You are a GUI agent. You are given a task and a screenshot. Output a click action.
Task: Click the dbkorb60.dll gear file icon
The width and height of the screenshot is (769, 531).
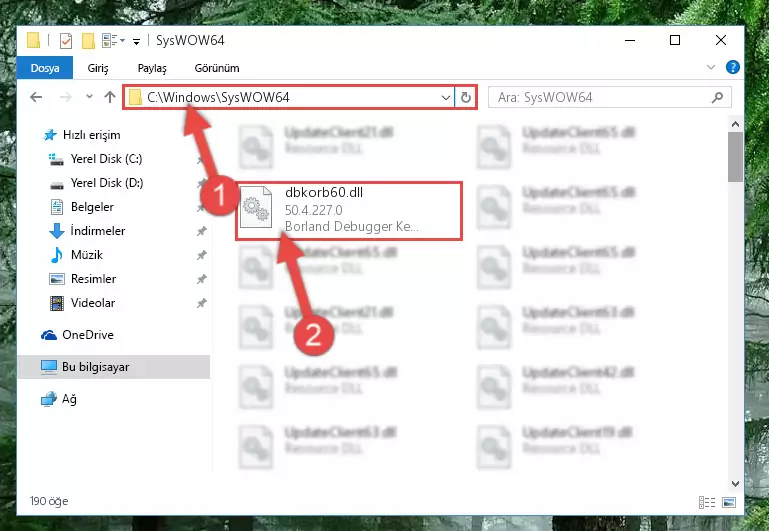coord(256,207)
